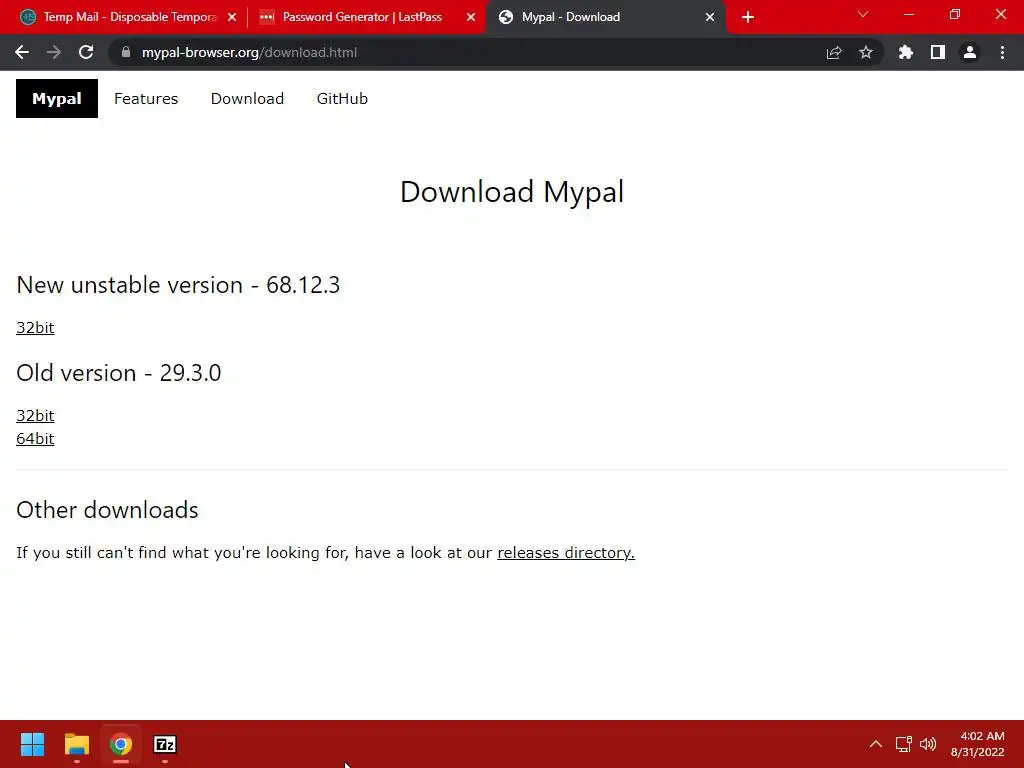Close the Temp Mail tab
This screenshot has width=1024, height=768.
point(232,17)
